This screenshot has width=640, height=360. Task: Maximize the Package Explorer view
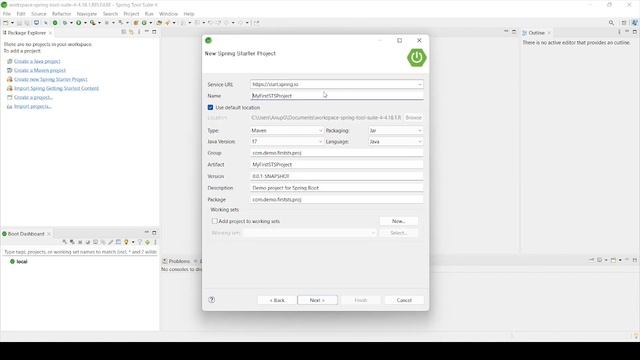(x=154, y=32)
